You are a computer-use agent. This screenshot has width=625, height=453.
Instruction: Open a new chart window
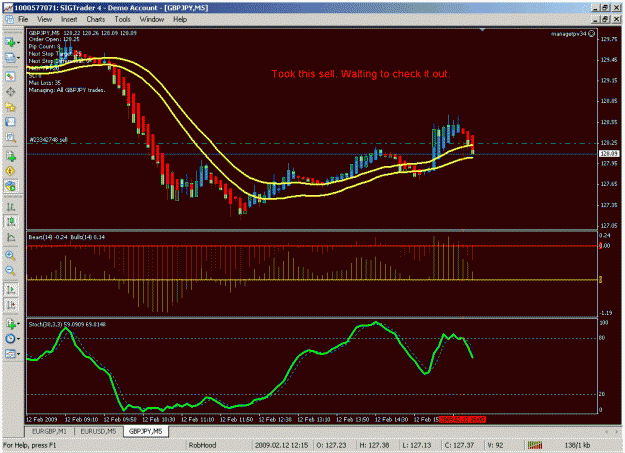click(x=10, y=42)
